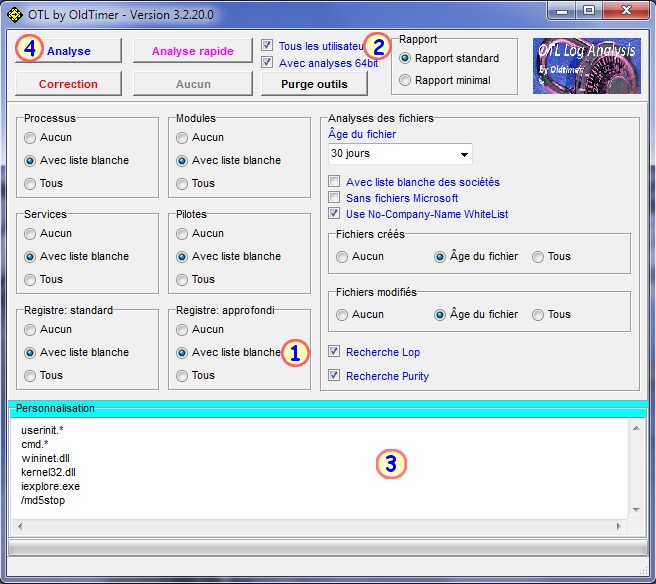Run the Analyse rapide quick scan
The image size is (656, 584).
tap(193, 51)
